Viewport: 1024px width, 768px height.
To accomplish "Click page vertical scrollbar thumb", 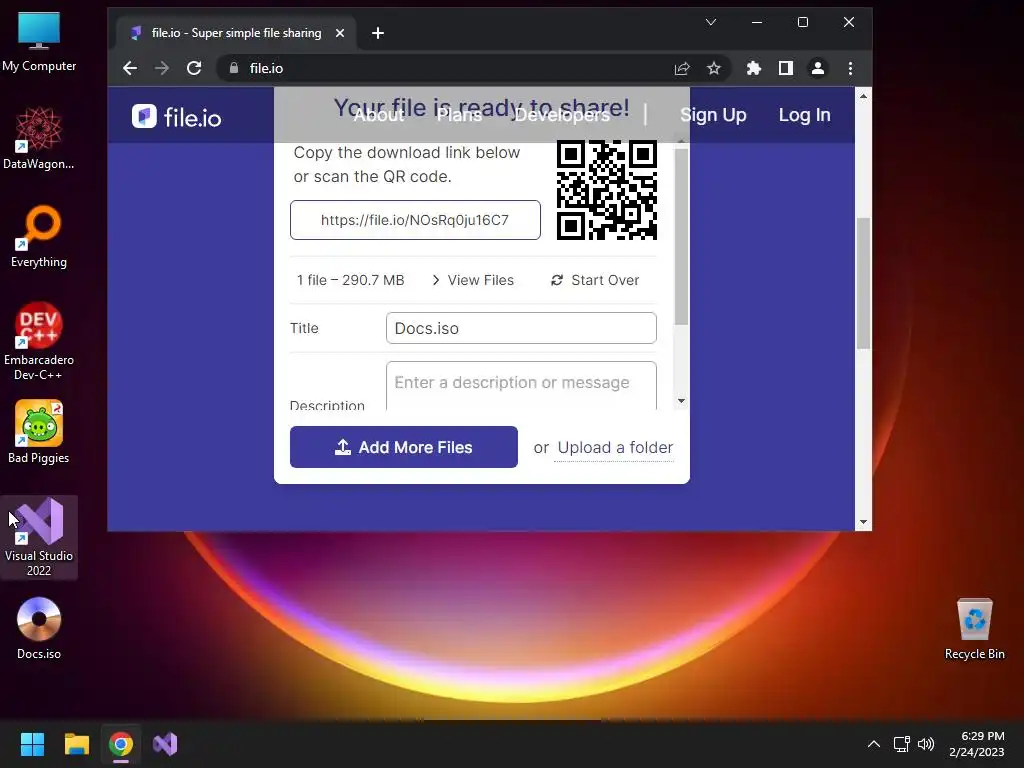I will [863, 283].
